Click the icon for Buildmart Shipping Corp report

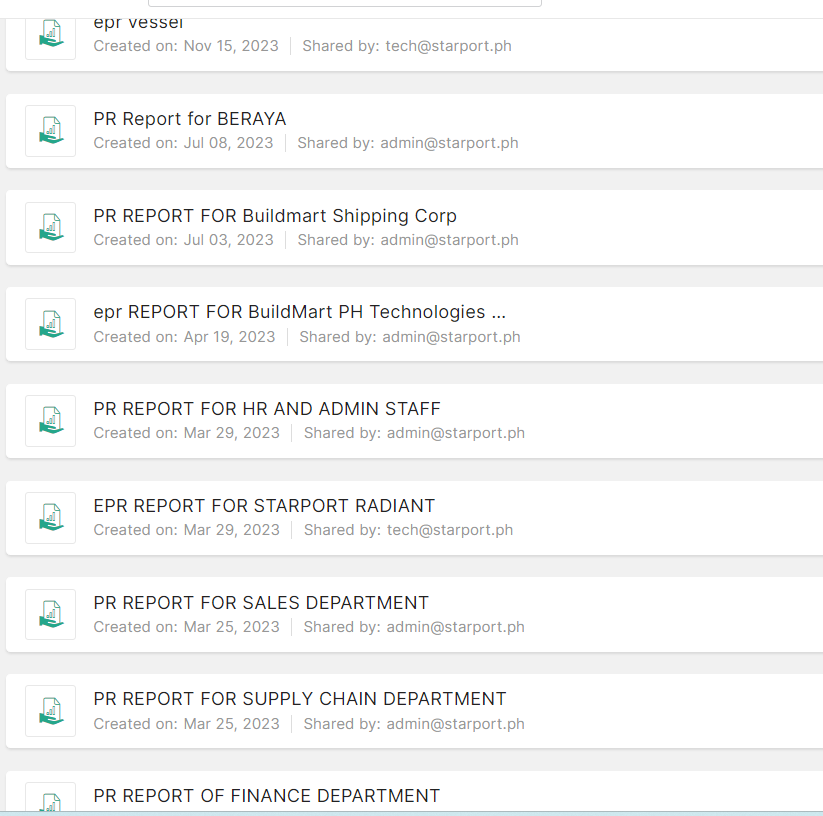click(50, 228)
